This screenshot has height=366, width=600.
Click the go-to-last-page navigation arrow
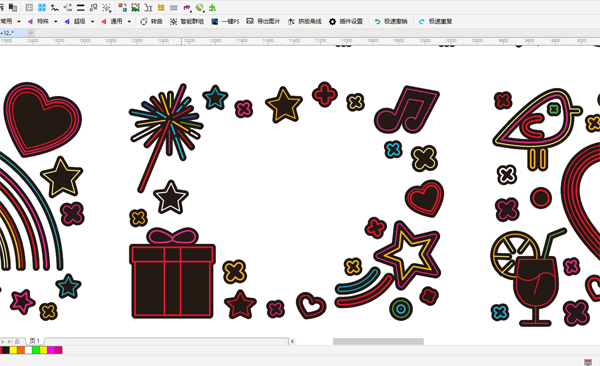[x=10, y=341]
